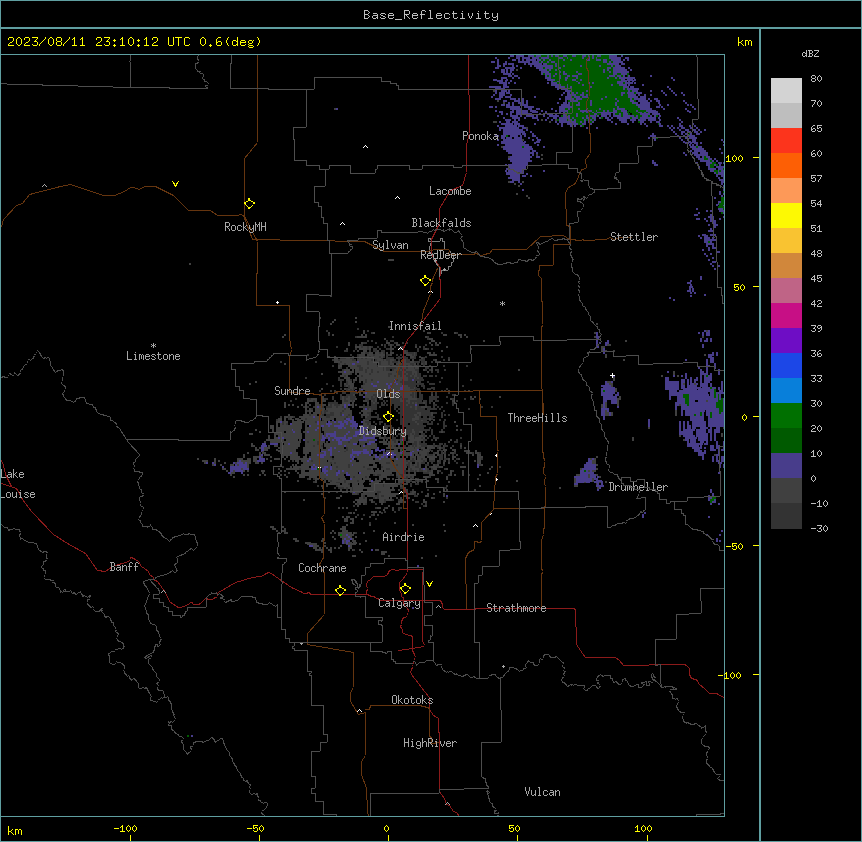This screenshot has width=862, height=842.
Task: Click the HighRiver label
Action: (430, 743)
